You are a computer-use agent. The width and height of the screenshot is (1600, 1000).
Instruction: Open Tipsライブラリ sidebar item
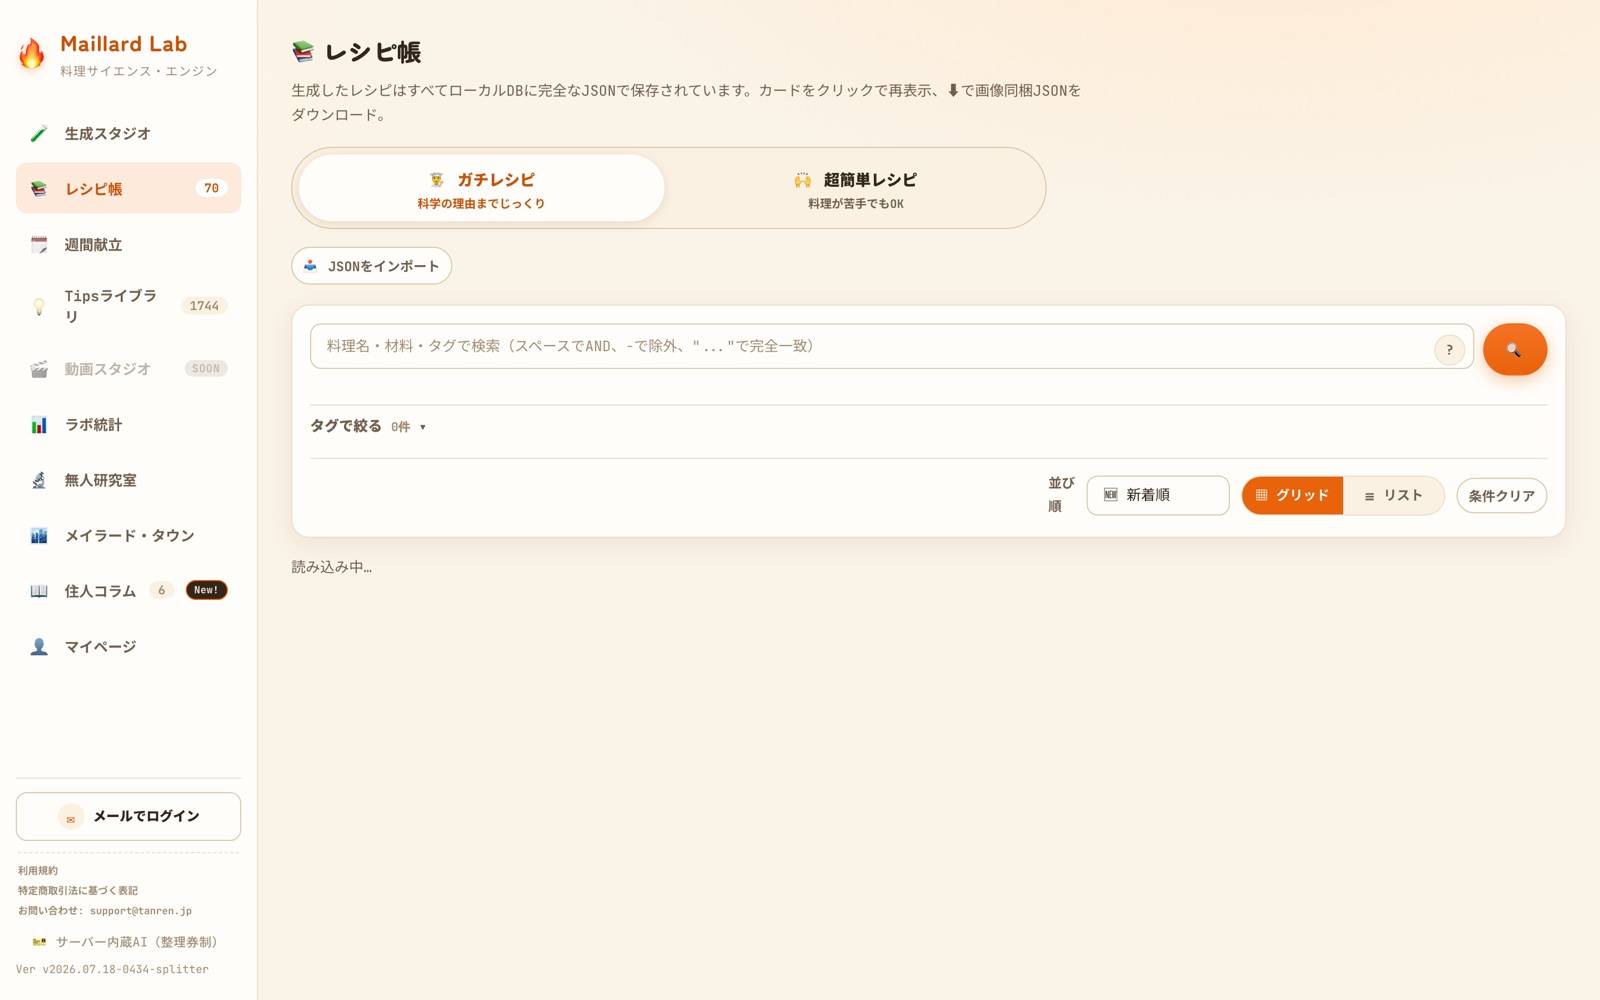pos(128,306)
